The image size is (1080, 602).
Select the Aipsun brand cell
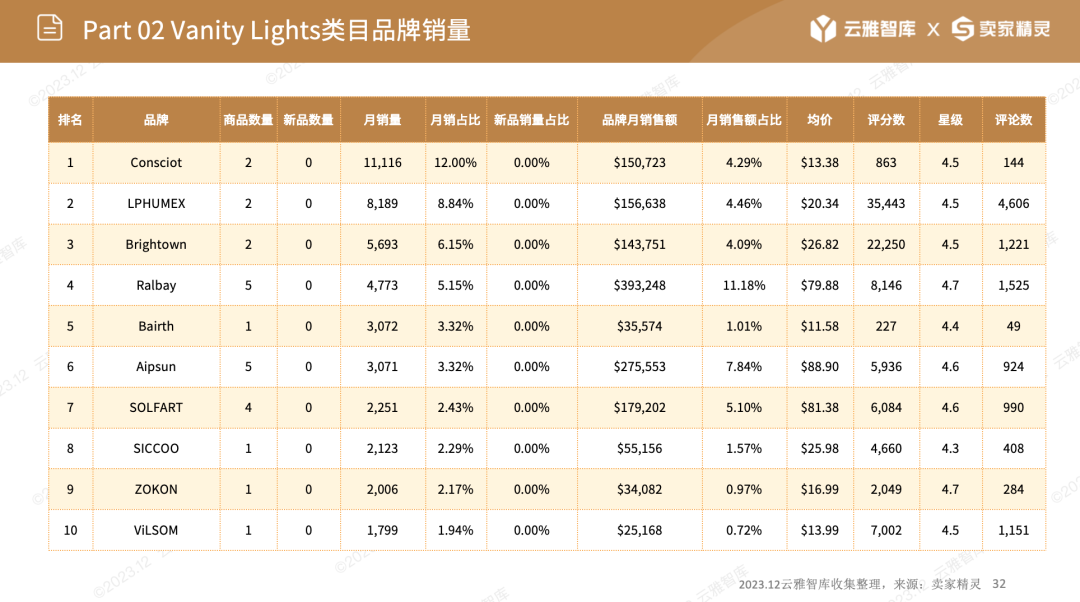click(x=156, y=366)
